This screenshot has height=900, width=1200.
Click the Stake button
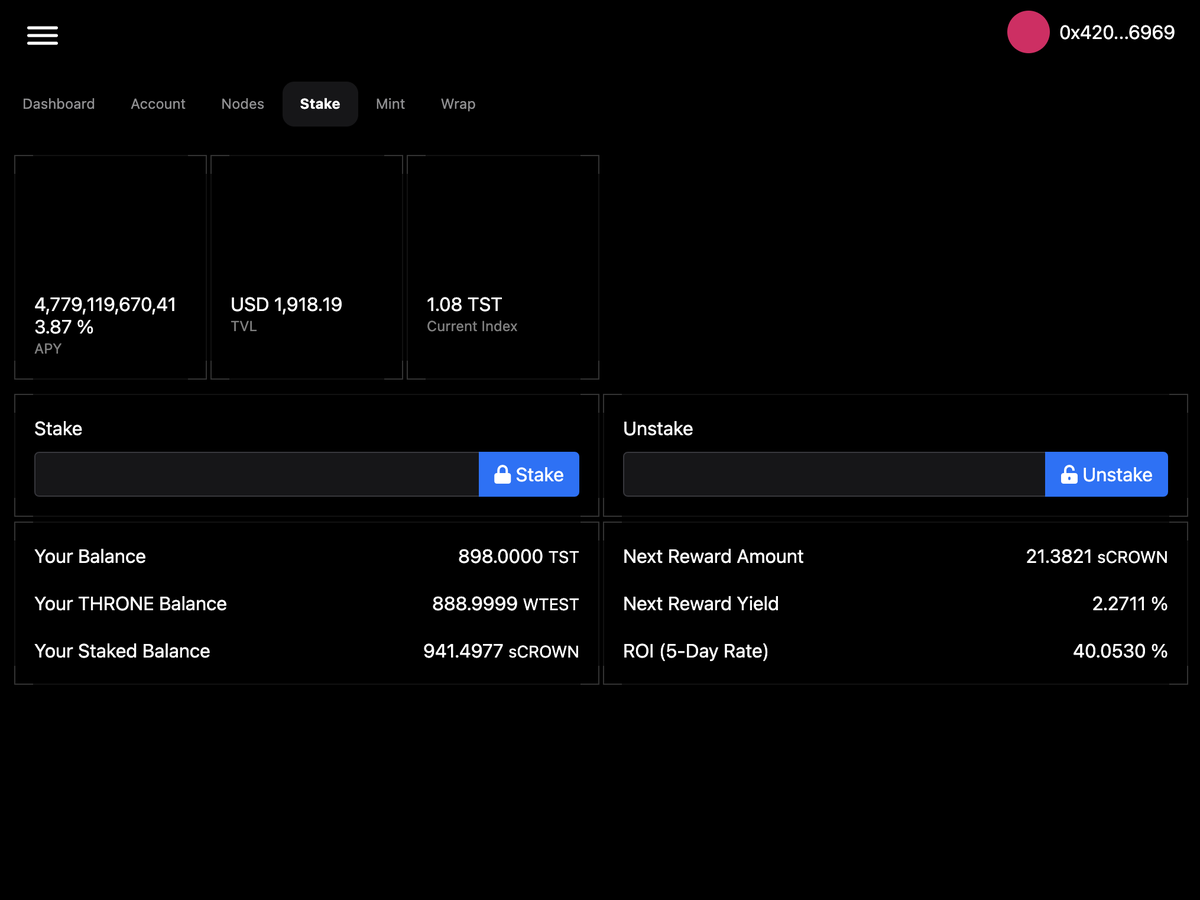pyautogui.click(x=529, y=473)
